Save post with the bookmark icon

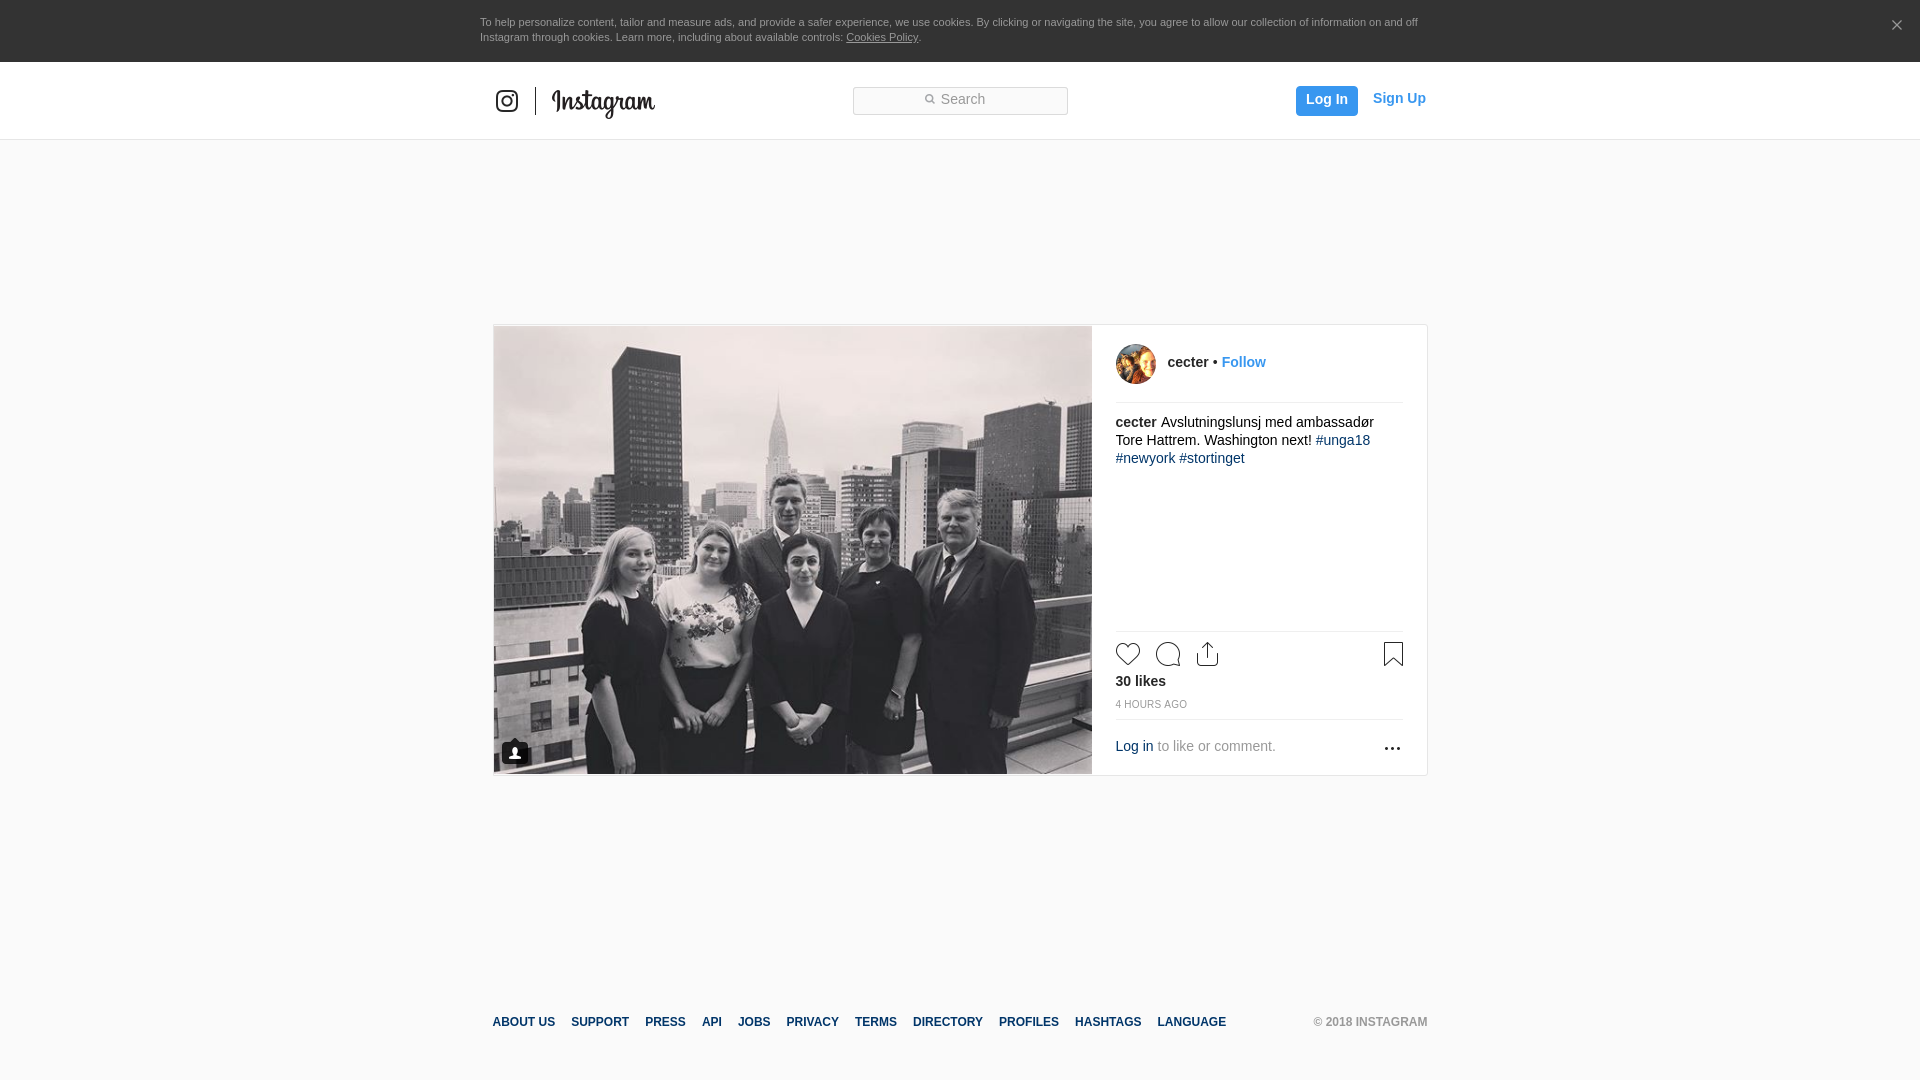click(1393, 654)
